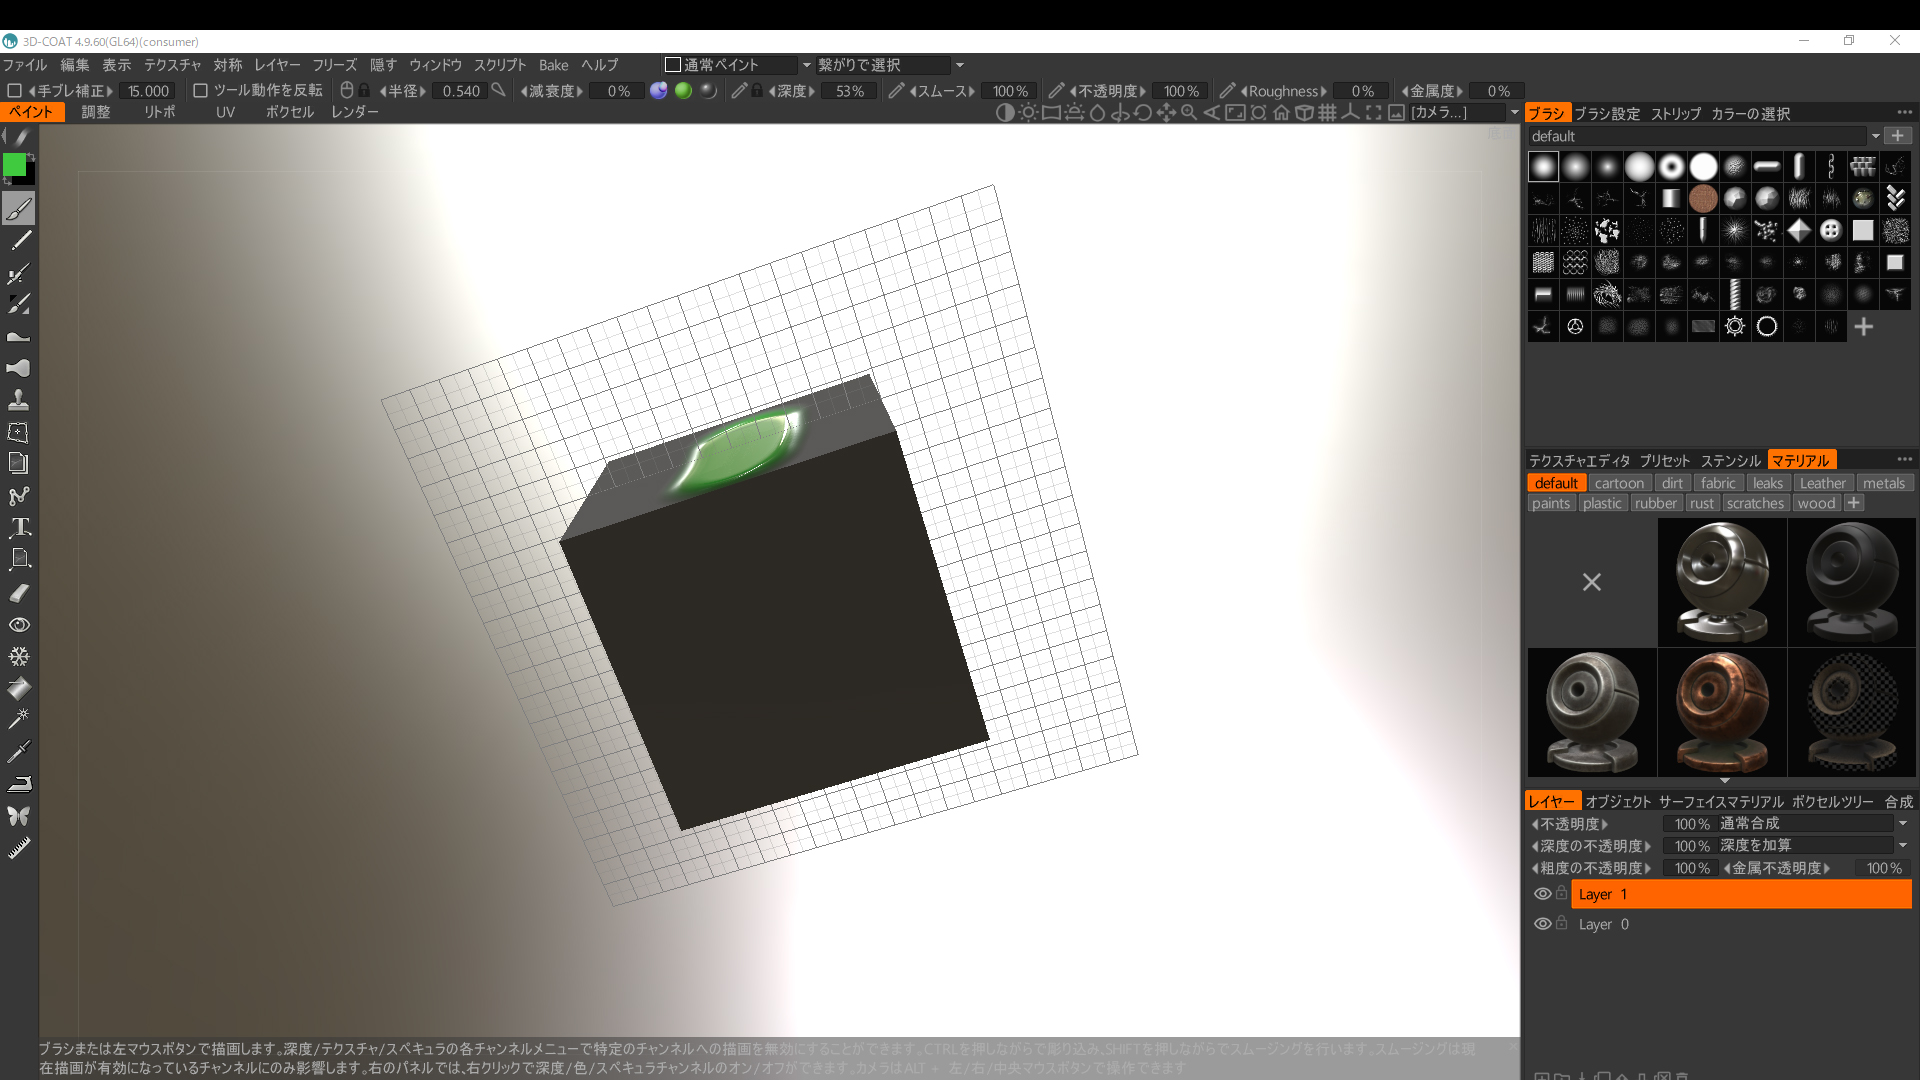1920x1080 pixels.
Task: Expand the default brush set dropdown
Action: pos(1875,136)
